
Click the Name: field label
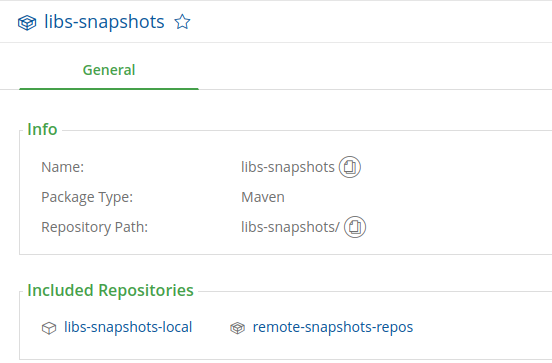pos(63,167)
